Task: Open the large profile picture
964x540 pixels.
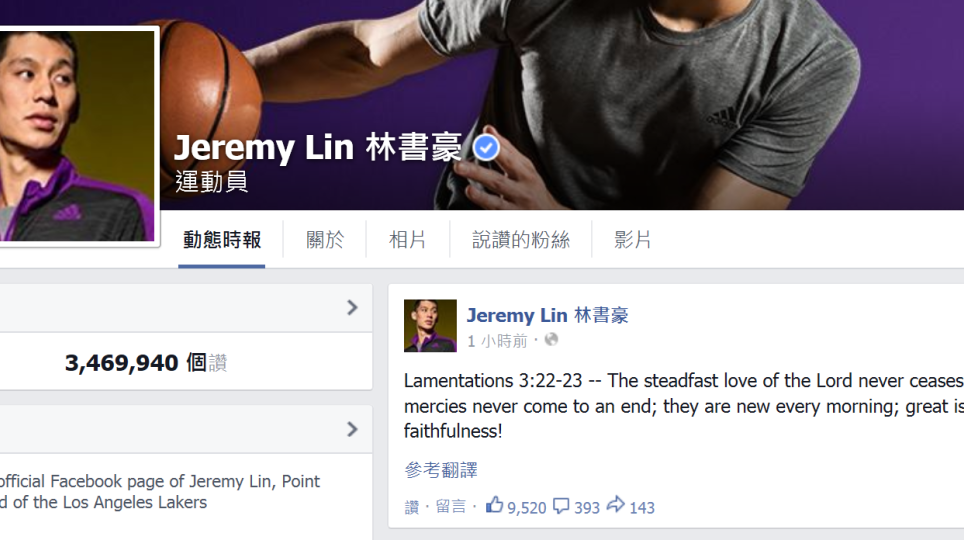Action: (76, 135)
